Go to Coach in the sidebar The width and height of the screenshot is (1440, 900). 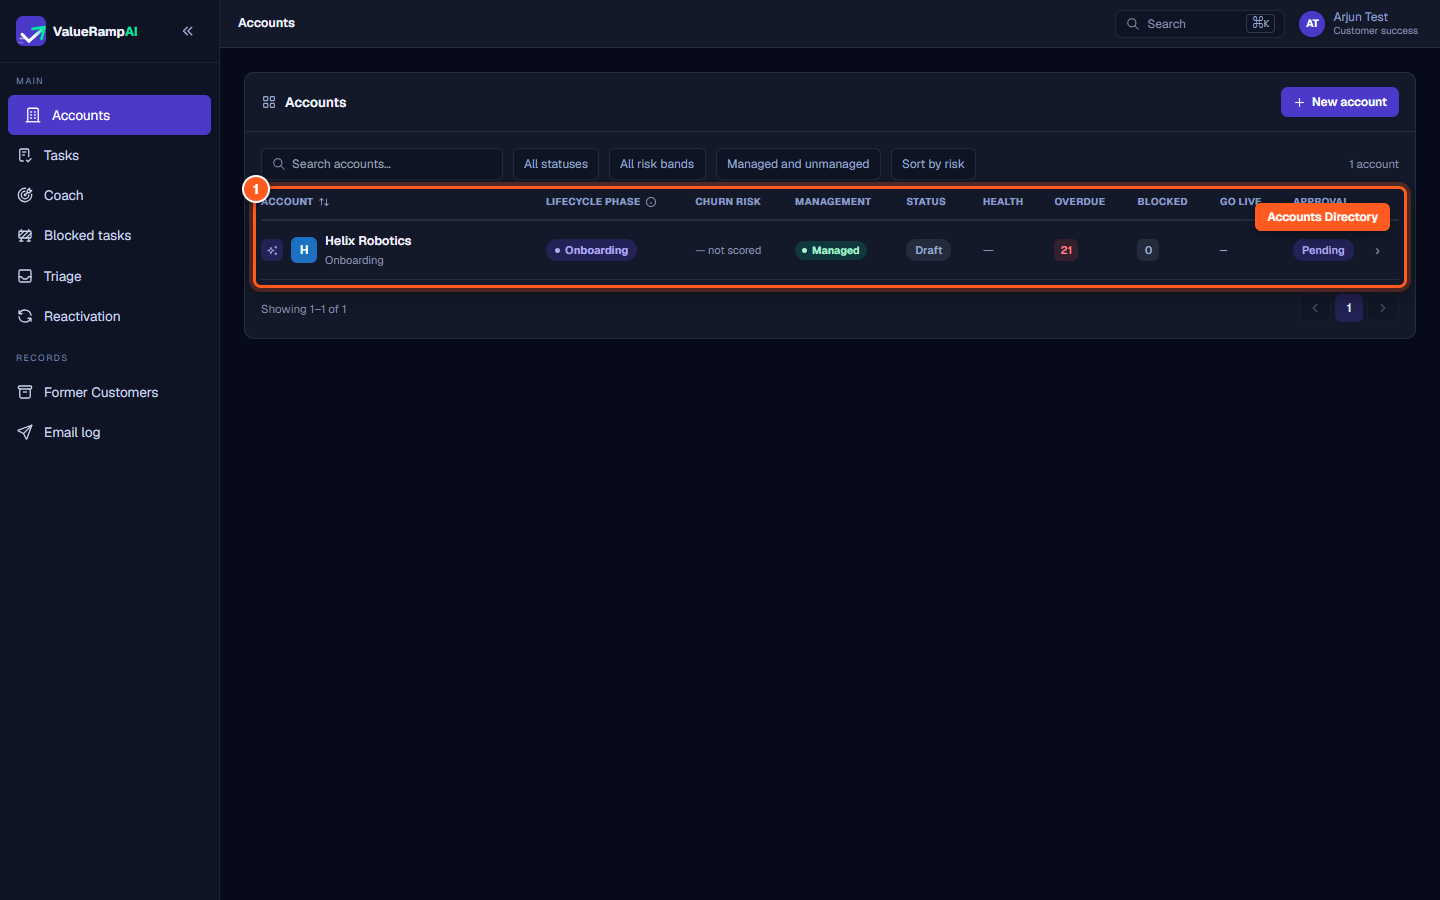(109, 195)
